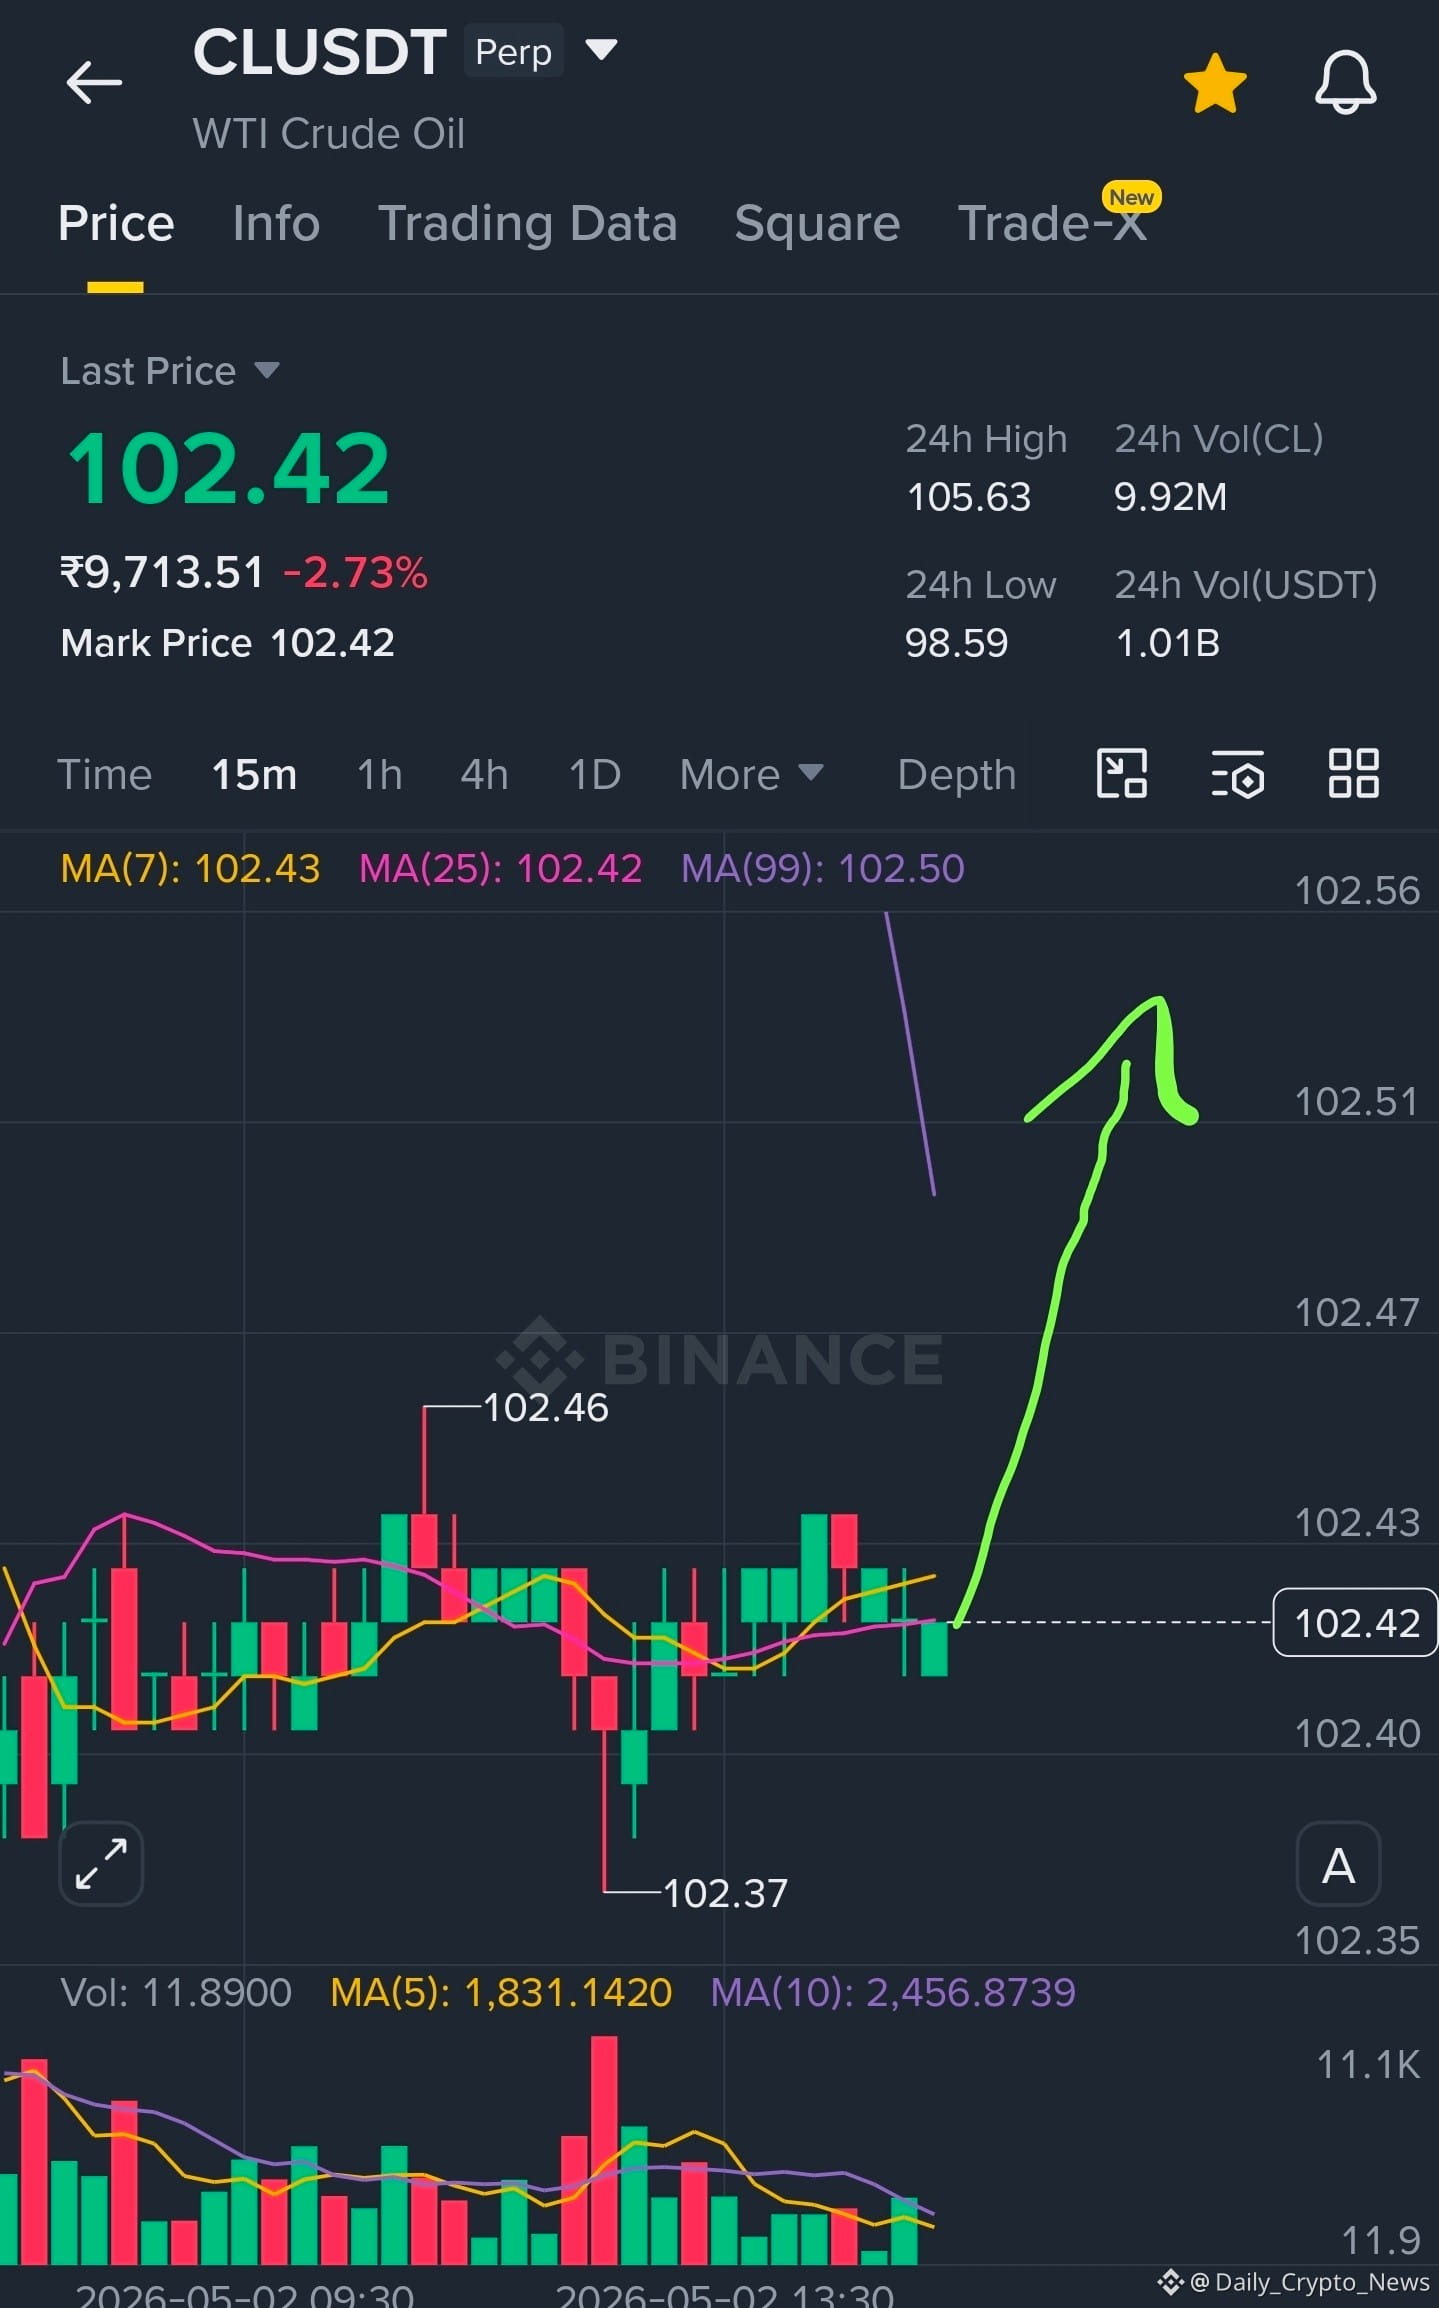
Task: Expand the CLUSDT pair selector arrow
Action: click(601, 50)
